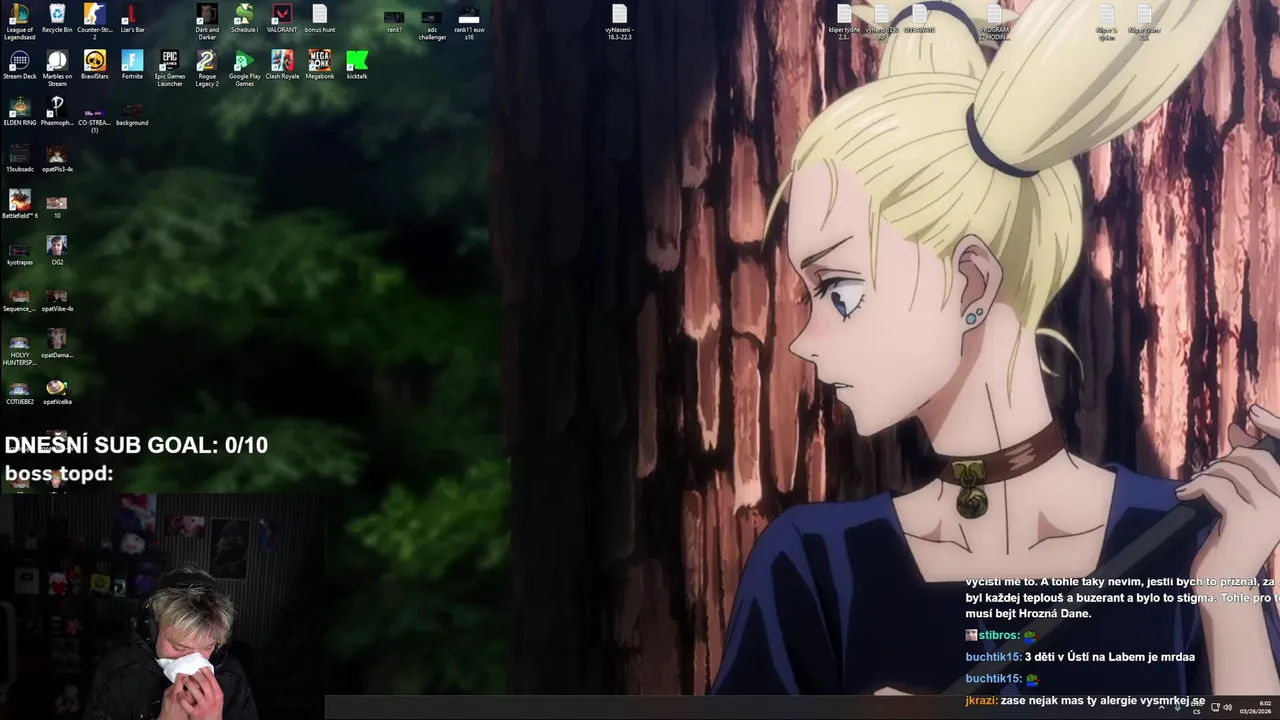The width and height of the screenshot is (1280, 720).
Task: Open rank1 image file
Action: 395,21
